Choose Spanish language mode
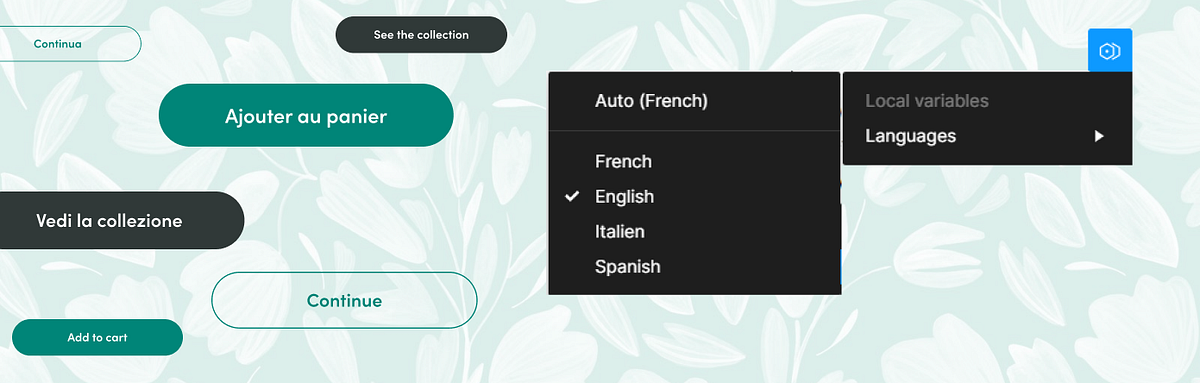This screenshot has height=383, width=1200. [x=695, y=266]
